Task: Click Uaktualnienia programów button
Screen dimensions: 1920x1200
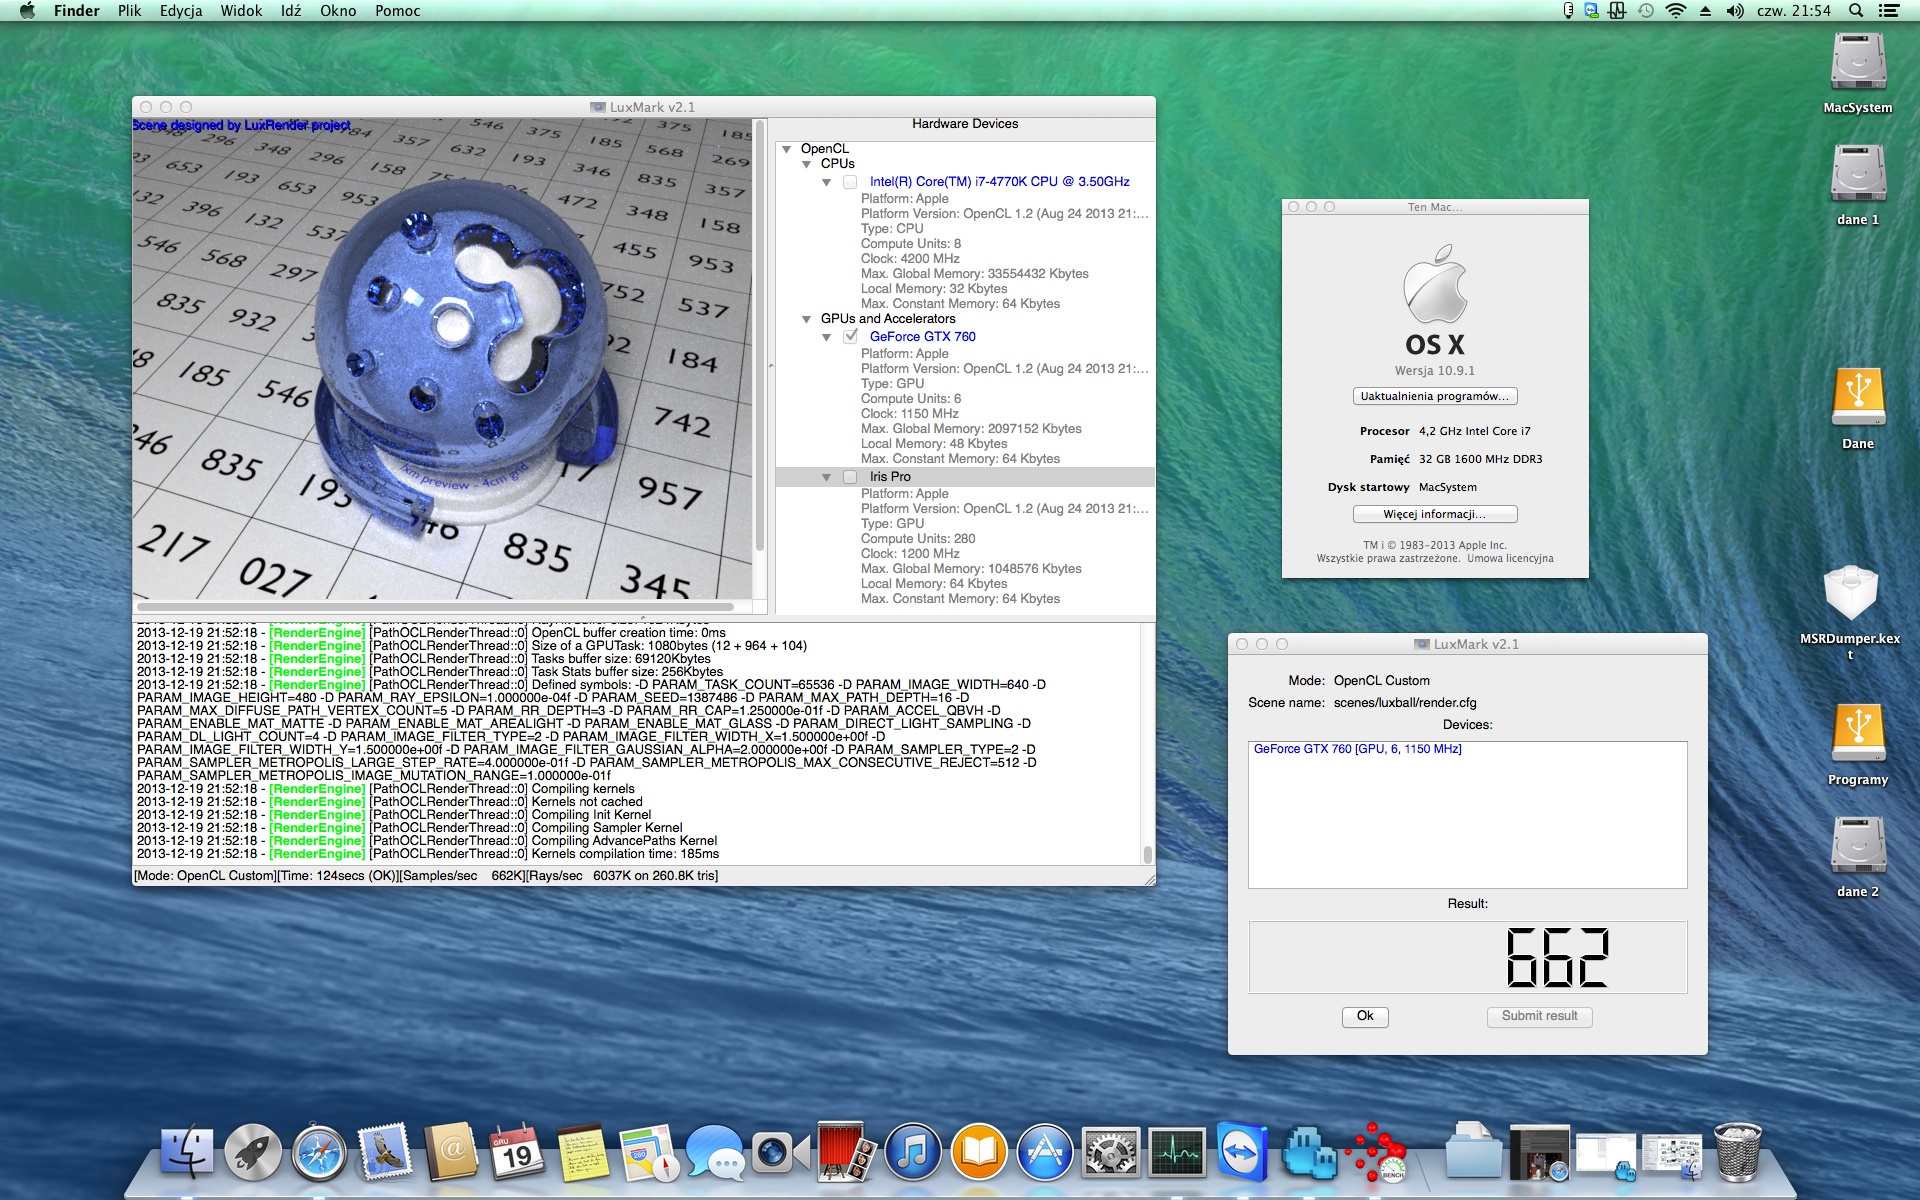Action: point(1435,396)
